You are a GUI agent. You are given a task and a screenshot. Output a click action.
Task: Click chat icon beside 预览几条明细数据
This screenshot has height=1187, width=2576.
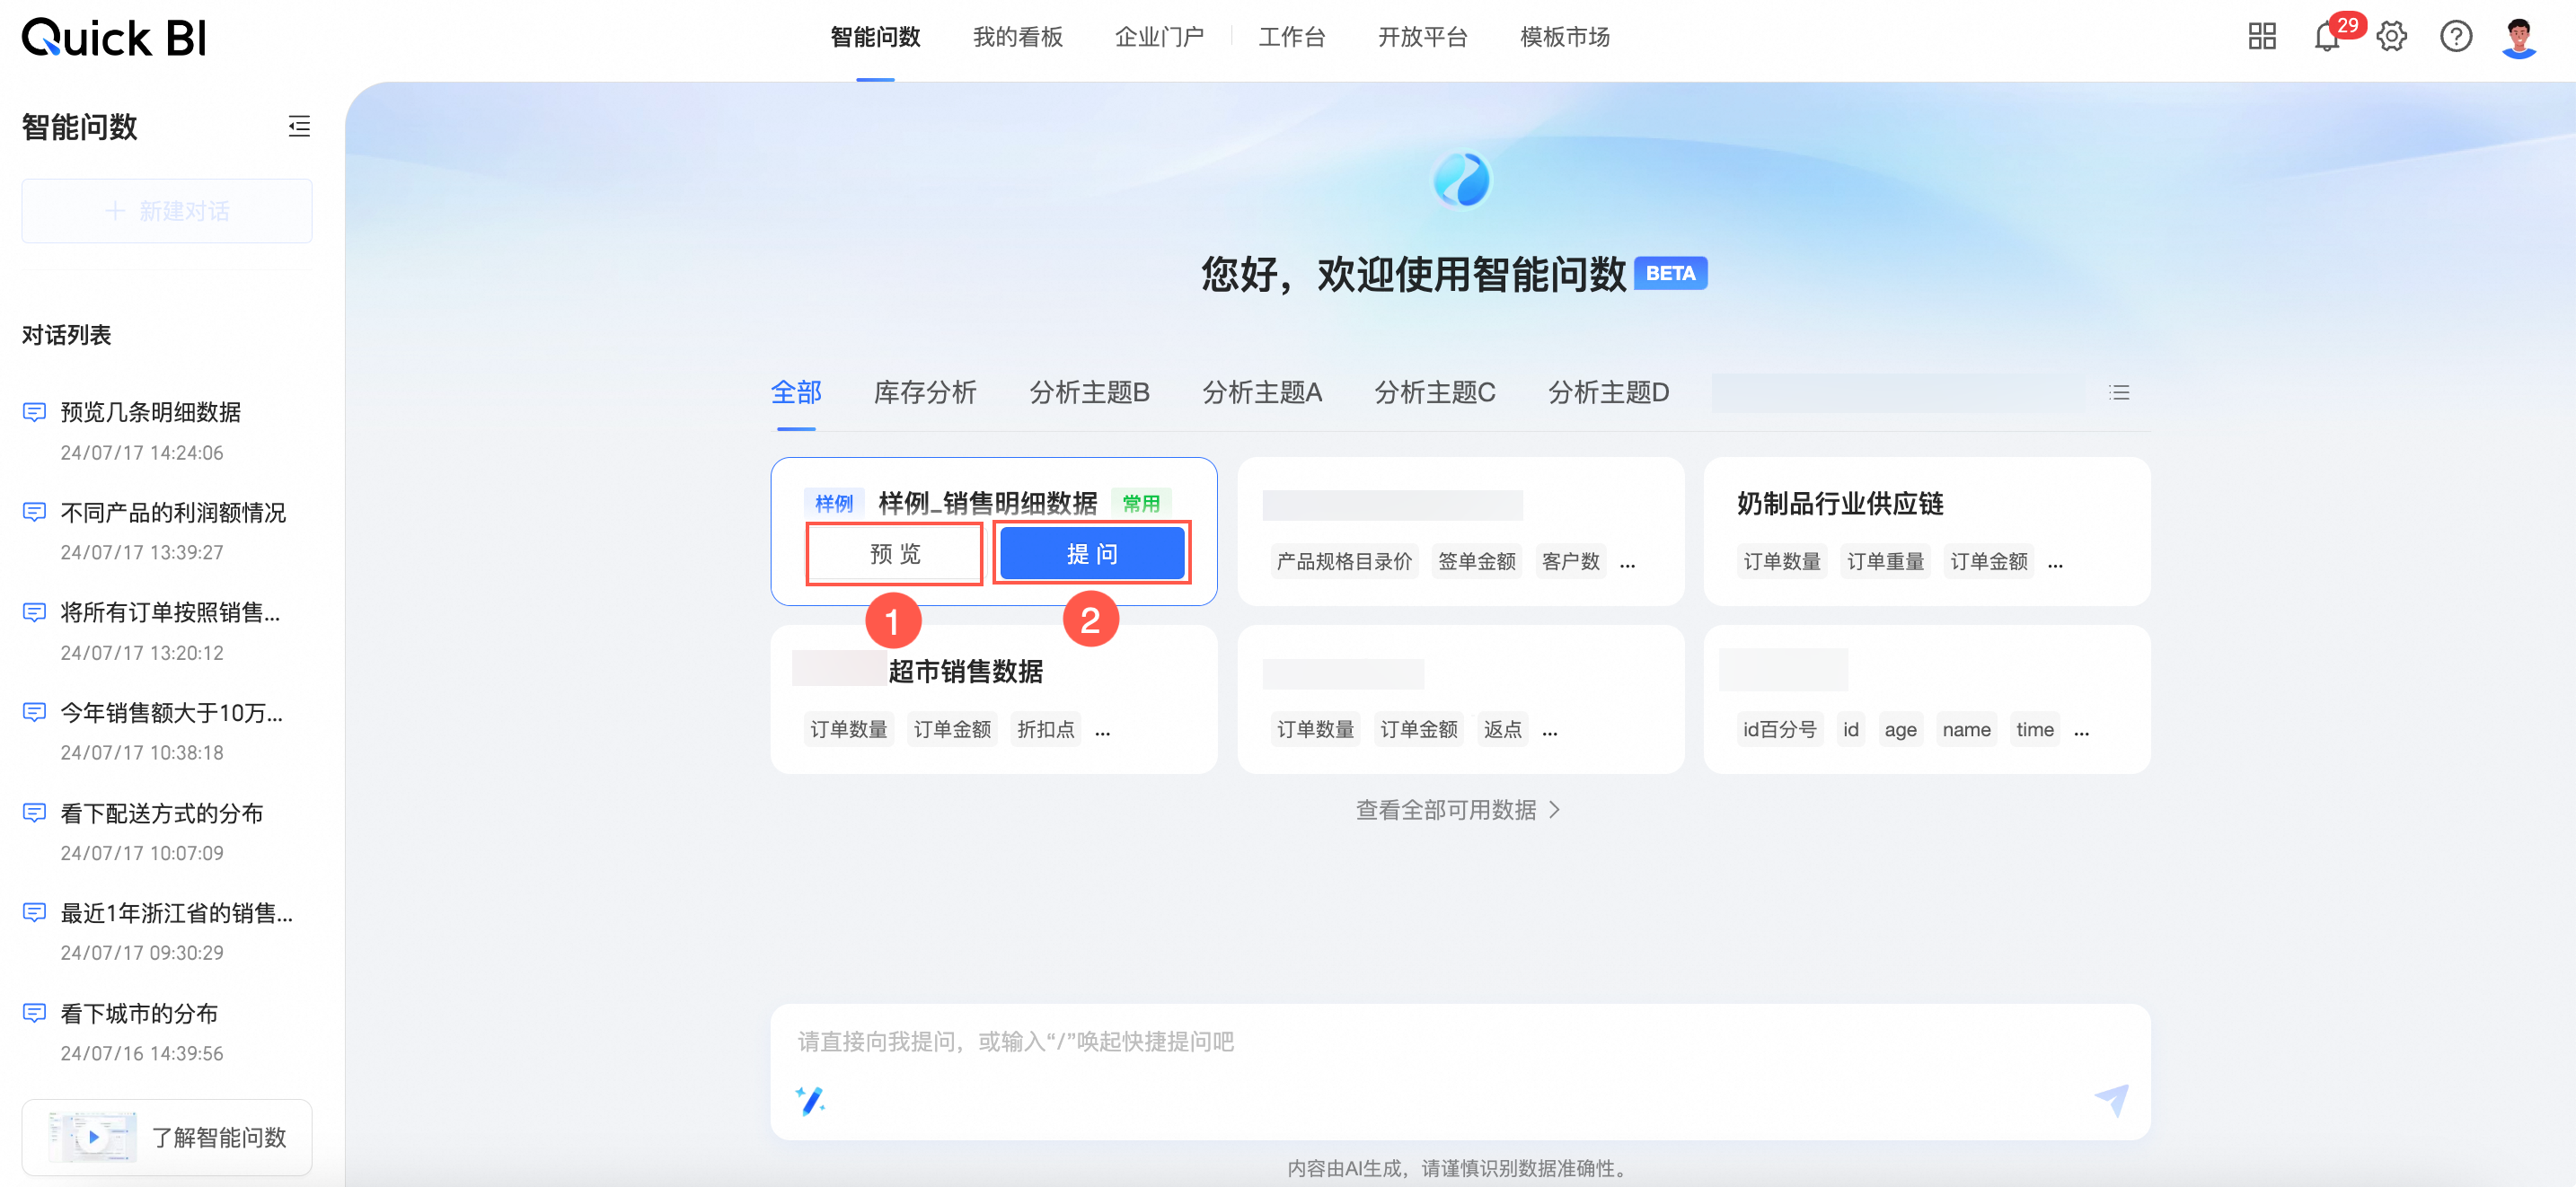35,412
